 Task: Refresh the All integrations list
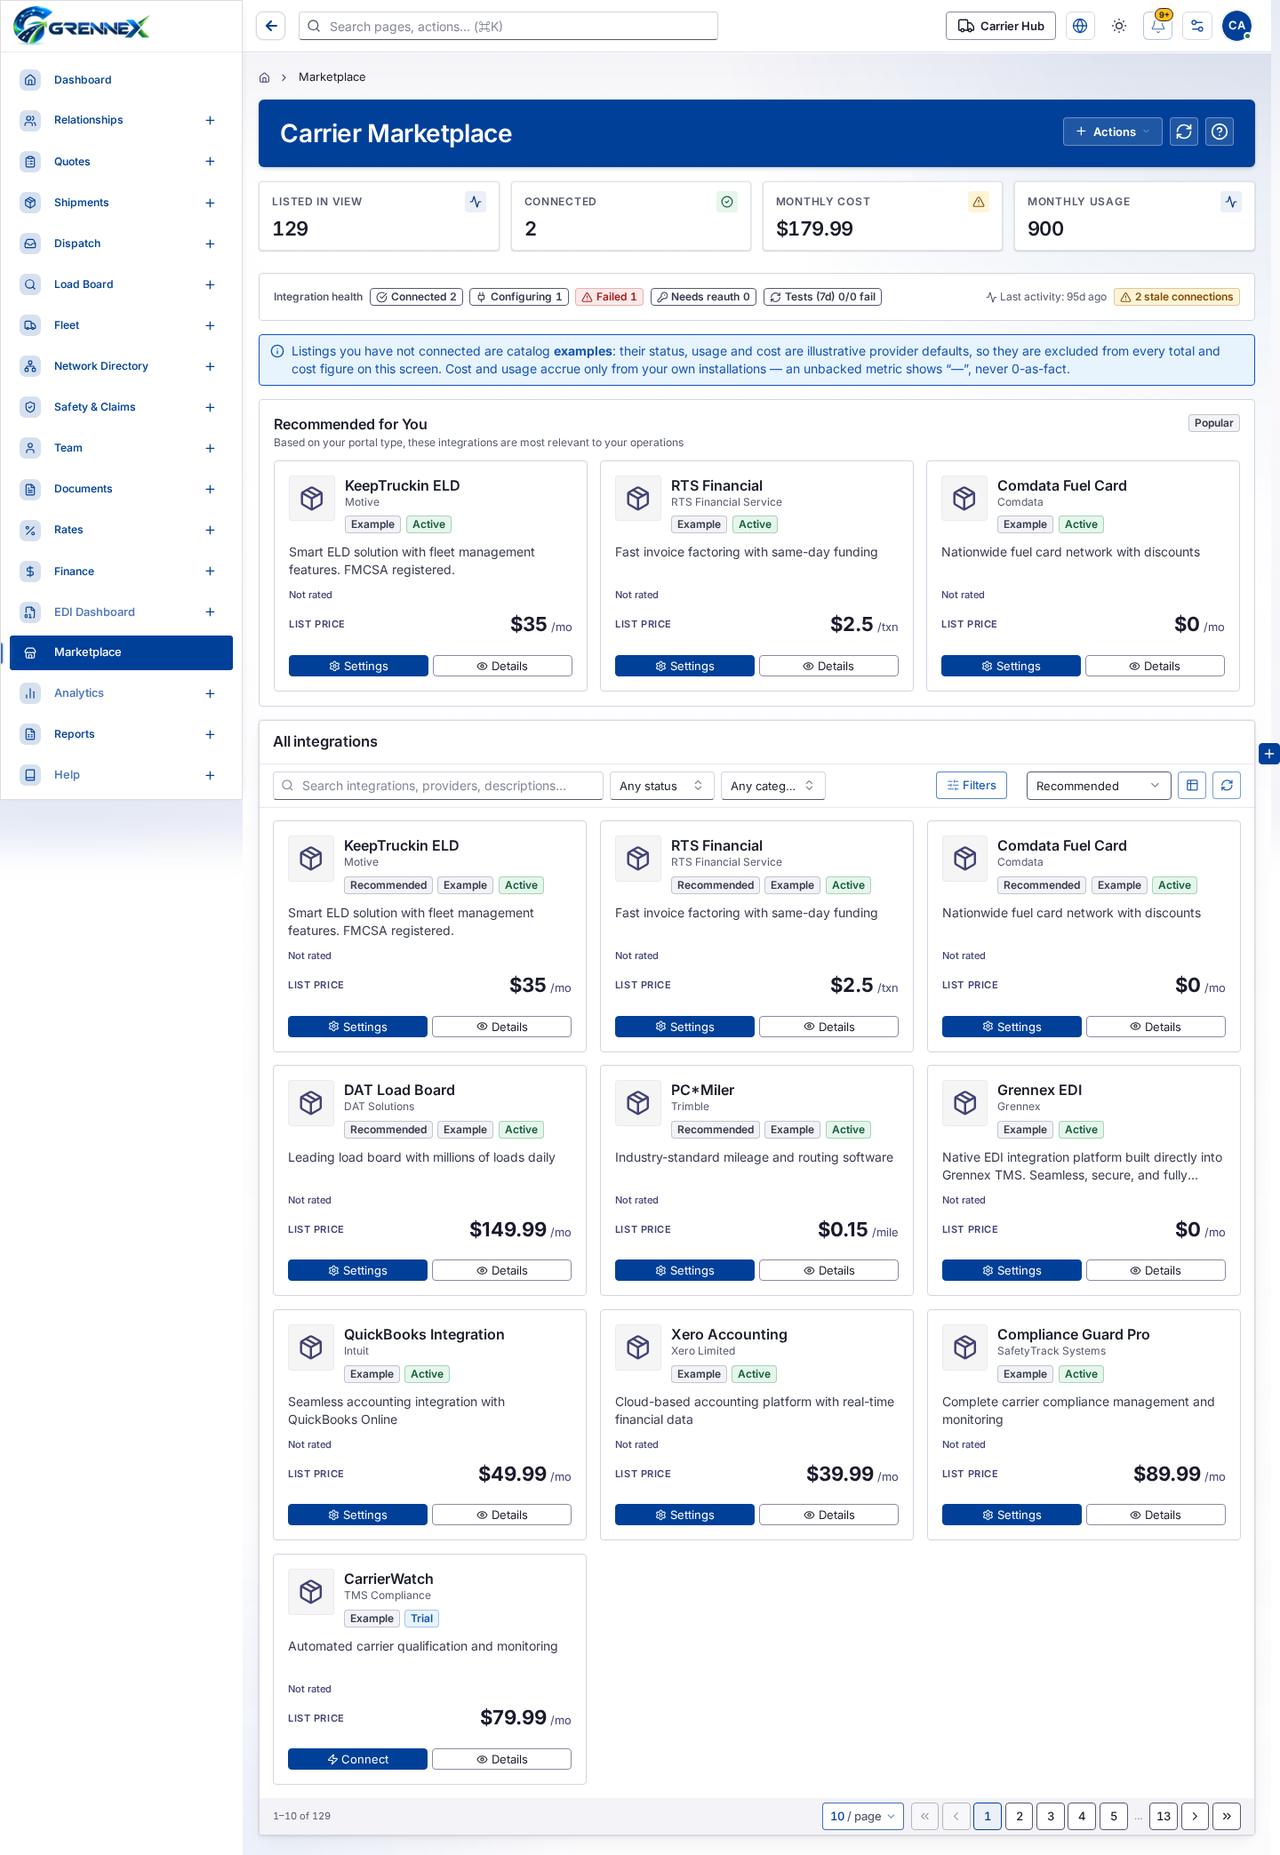(1227, 786)
